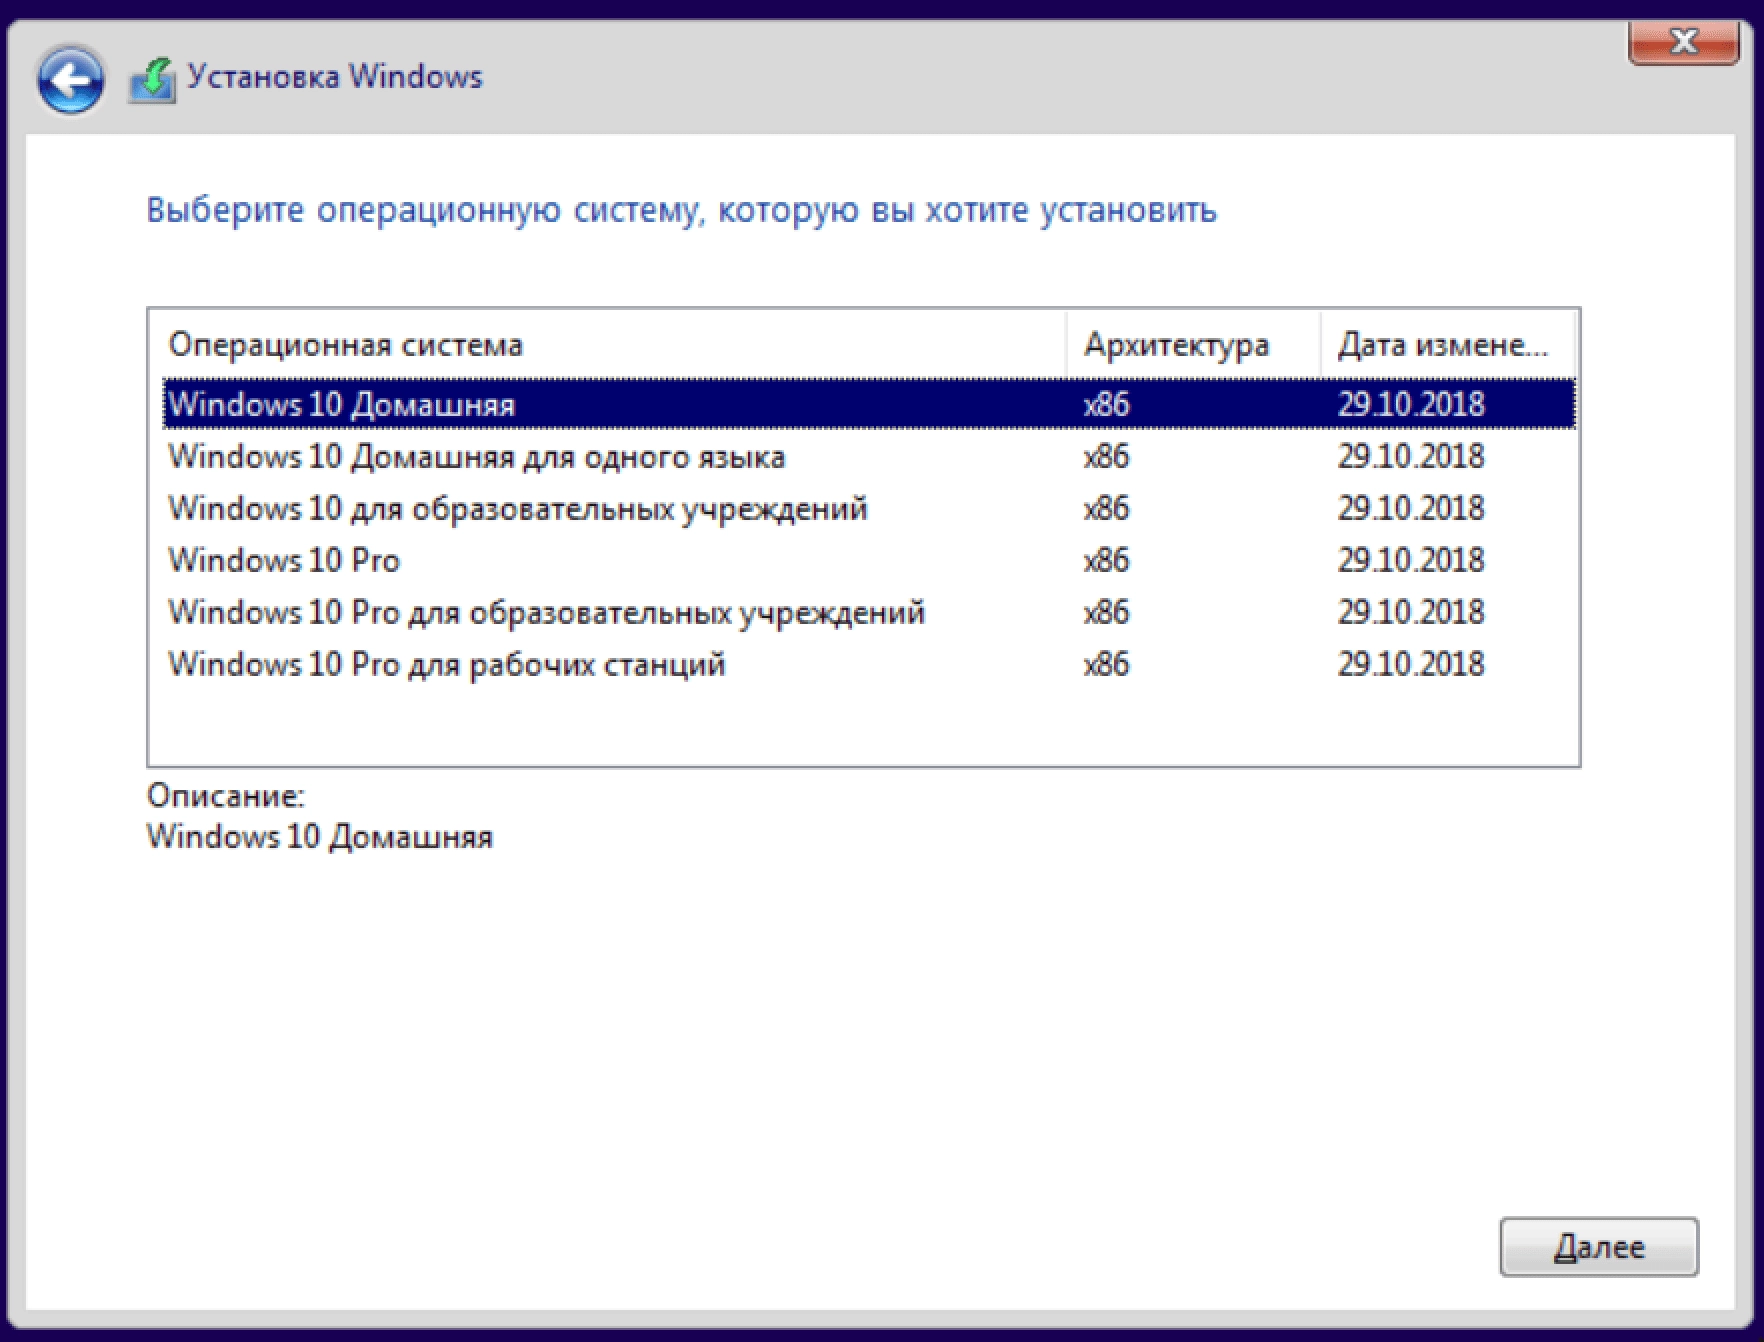Choose Windows 10 для образовательных учреждений
1764x1342 pixels.
[869, 508]
